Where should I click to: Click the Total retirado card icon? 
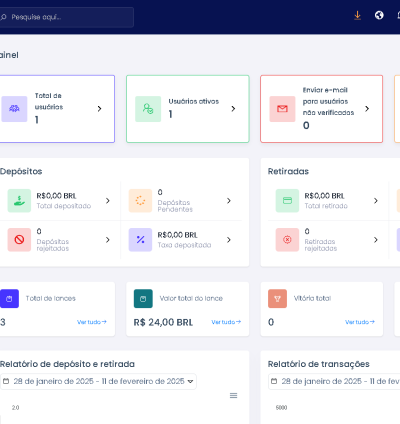(x=287, y=201)
